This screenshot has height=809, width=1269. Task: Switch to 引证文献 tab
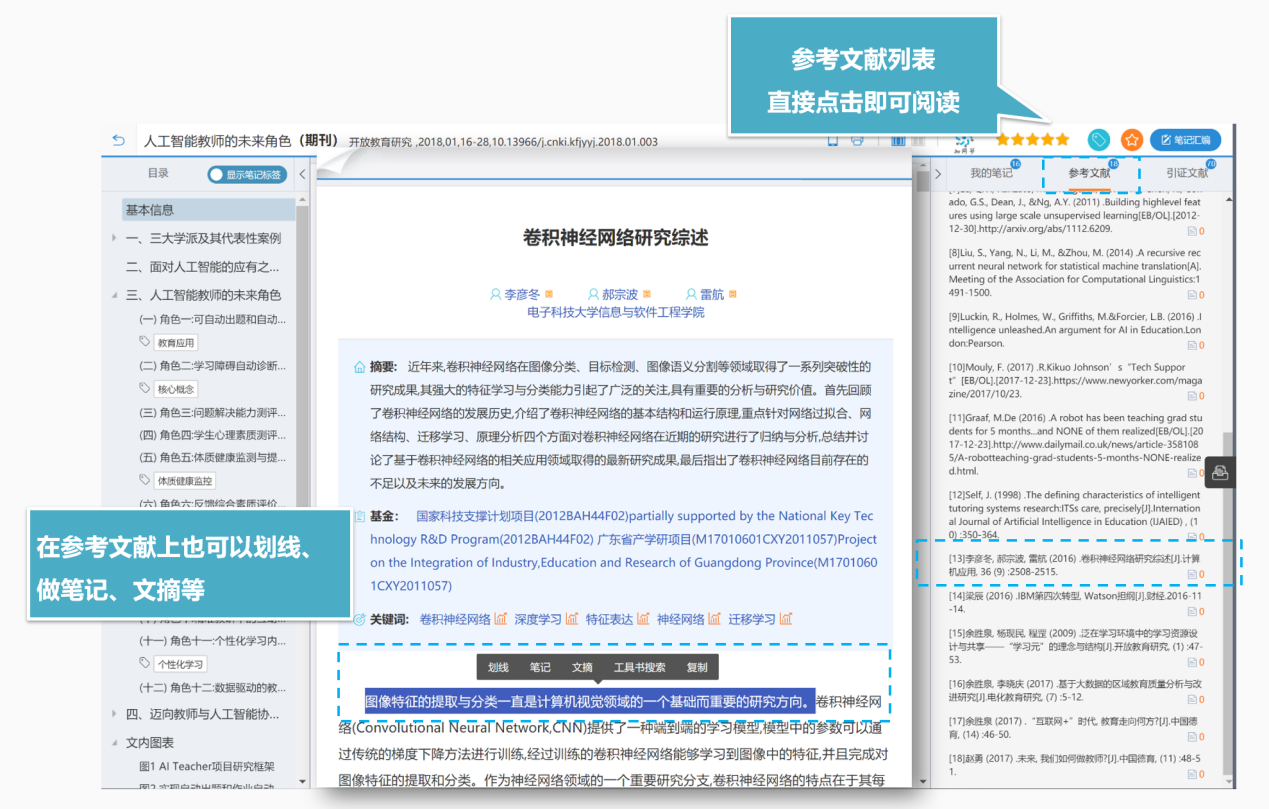(x=1187, y=173)
